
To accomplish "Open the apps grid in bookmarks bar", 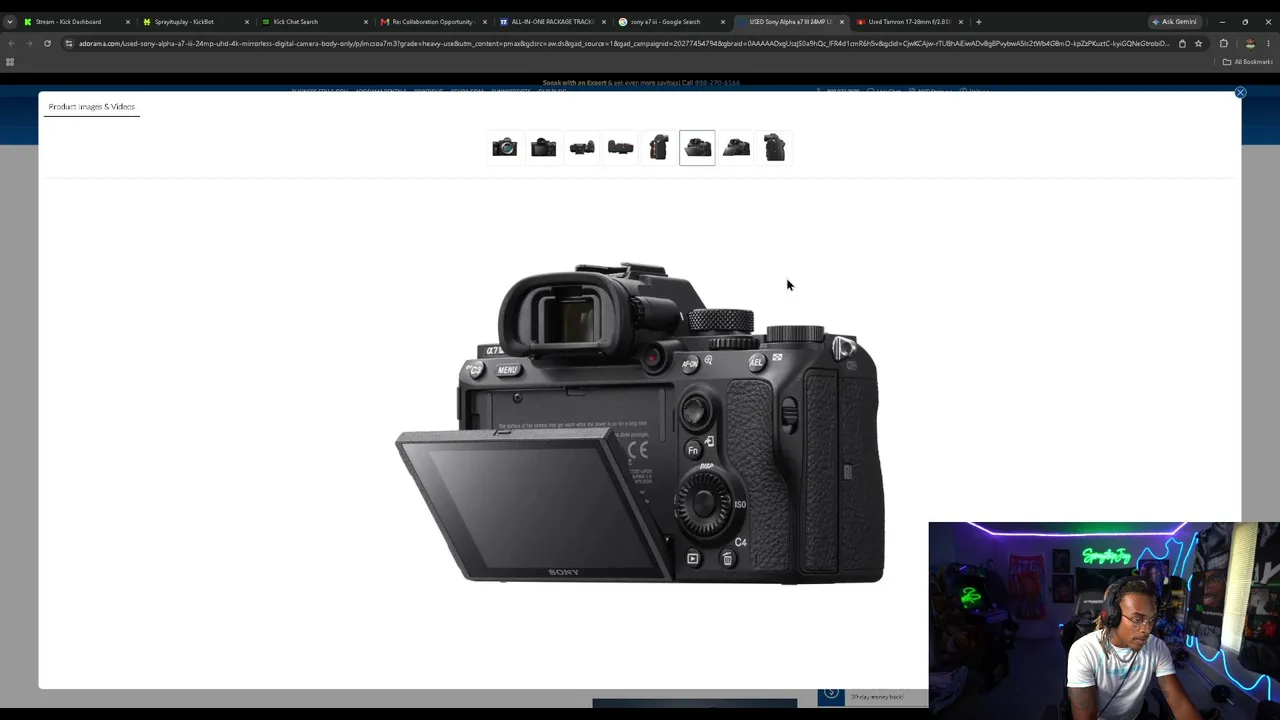I will (10, 62).
